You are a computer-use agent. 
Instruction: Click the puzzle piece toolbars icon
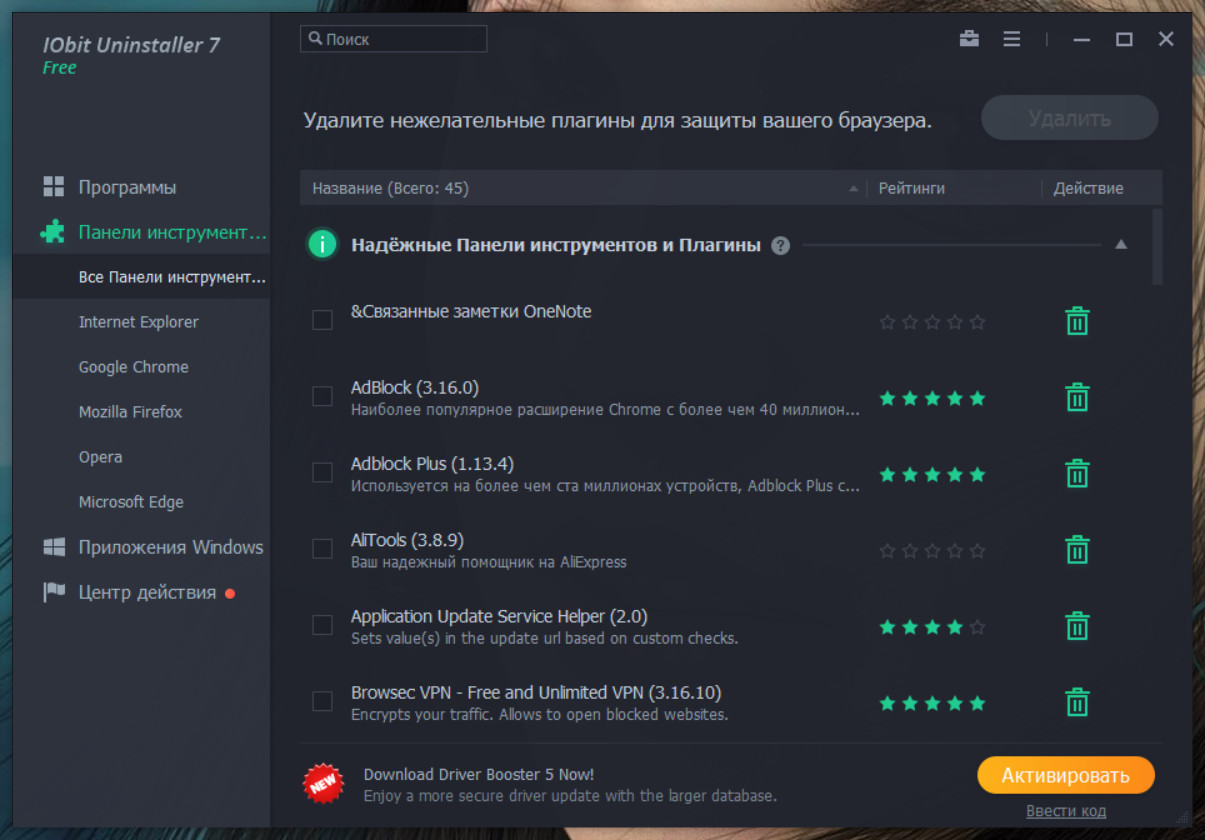tap(53, 232)
